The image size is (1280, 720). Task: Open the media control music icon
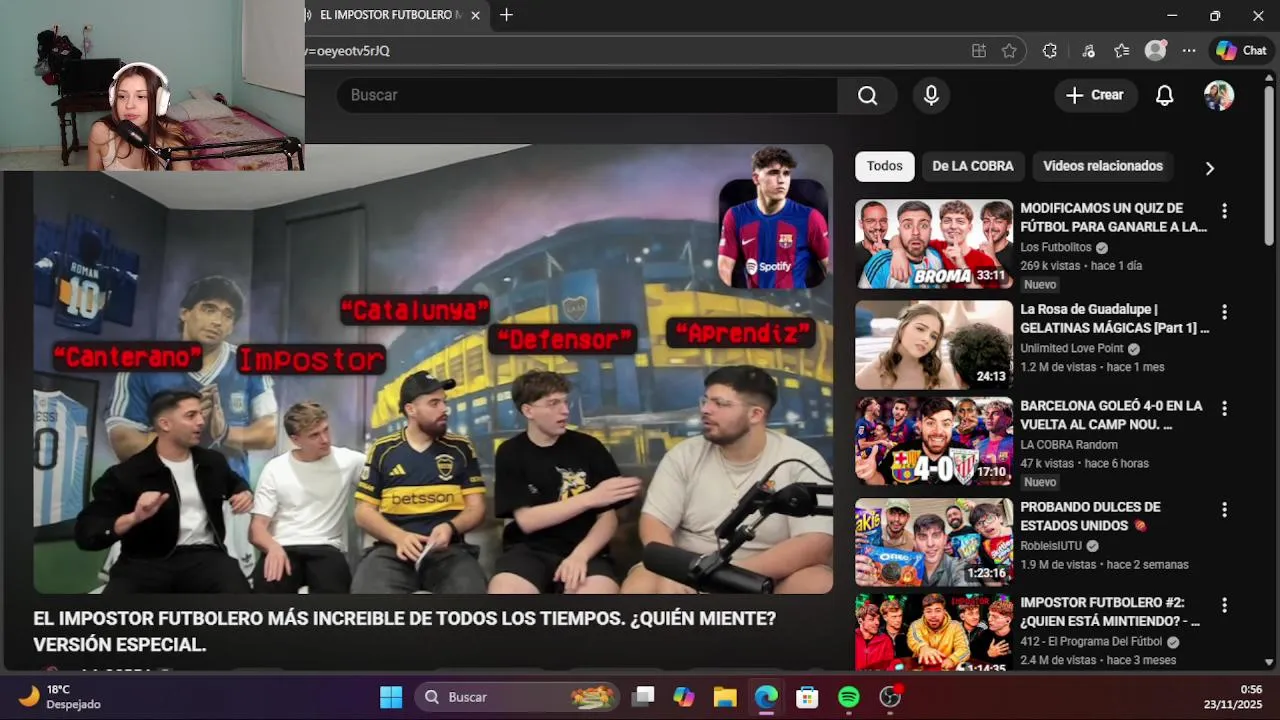click(1089, 51)
